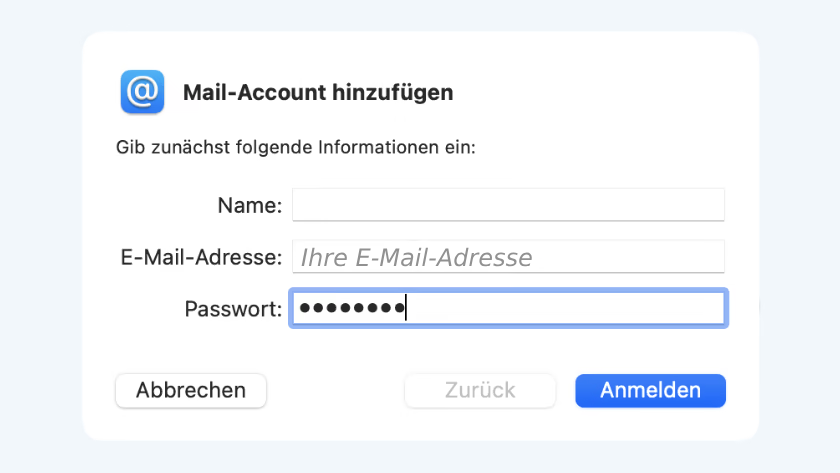Click the first password dot
Viewport: 840px width, 473px height.
pos(305,309)
